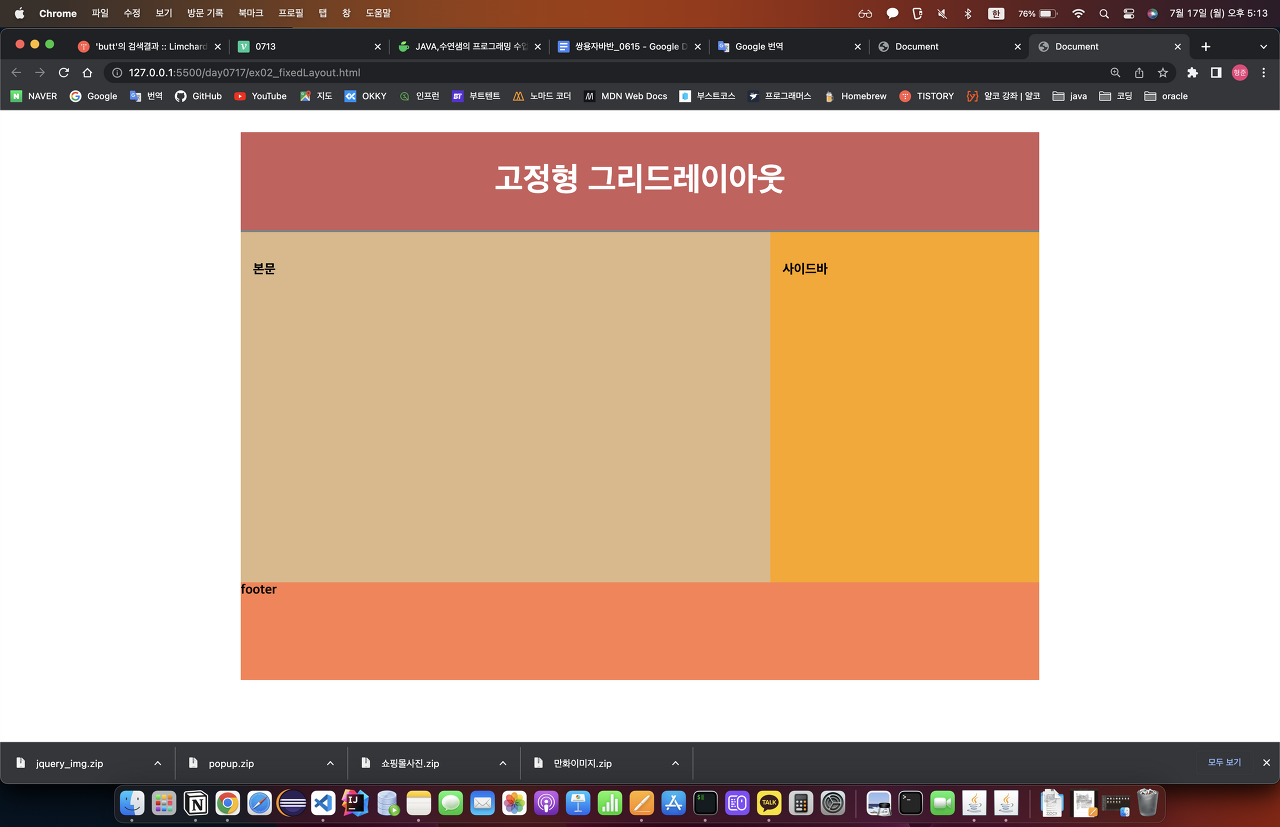
Task: Open the 부트텐트 bookmark
Action: click(476, 96)
